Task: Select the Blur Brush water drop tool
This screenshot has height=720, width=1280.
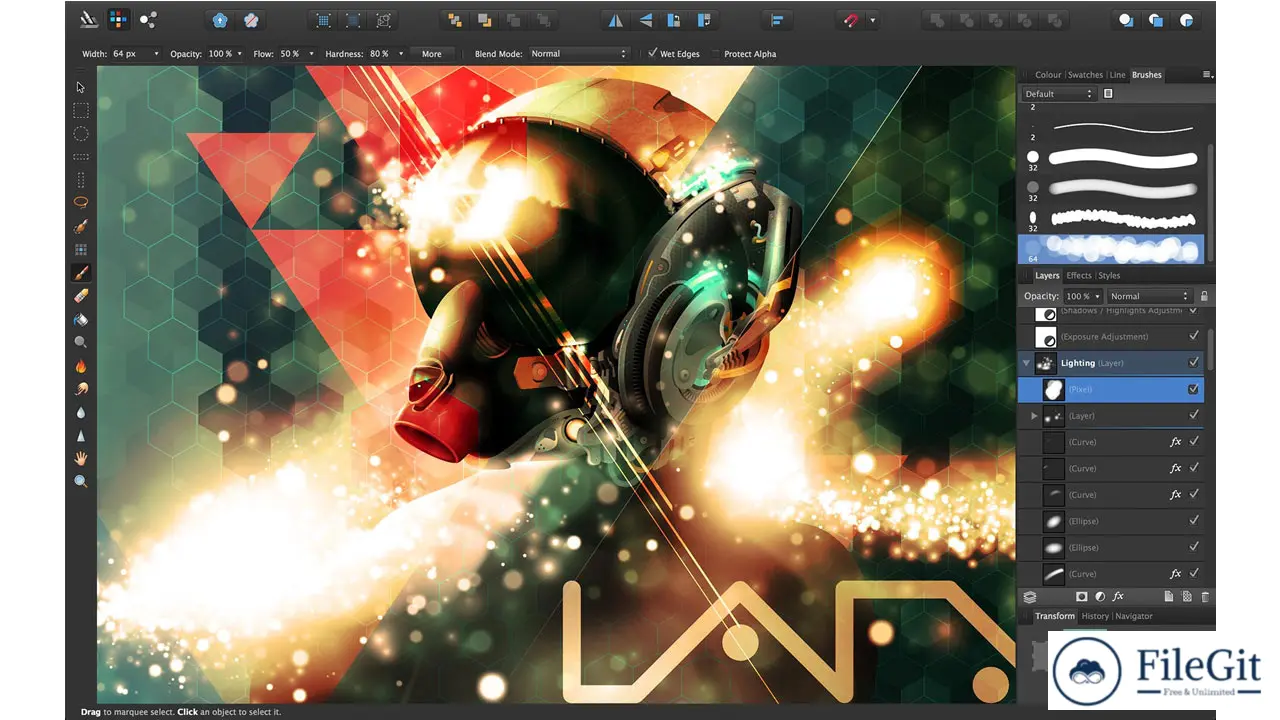Action: pyautogui.click(x=81, y=412)
